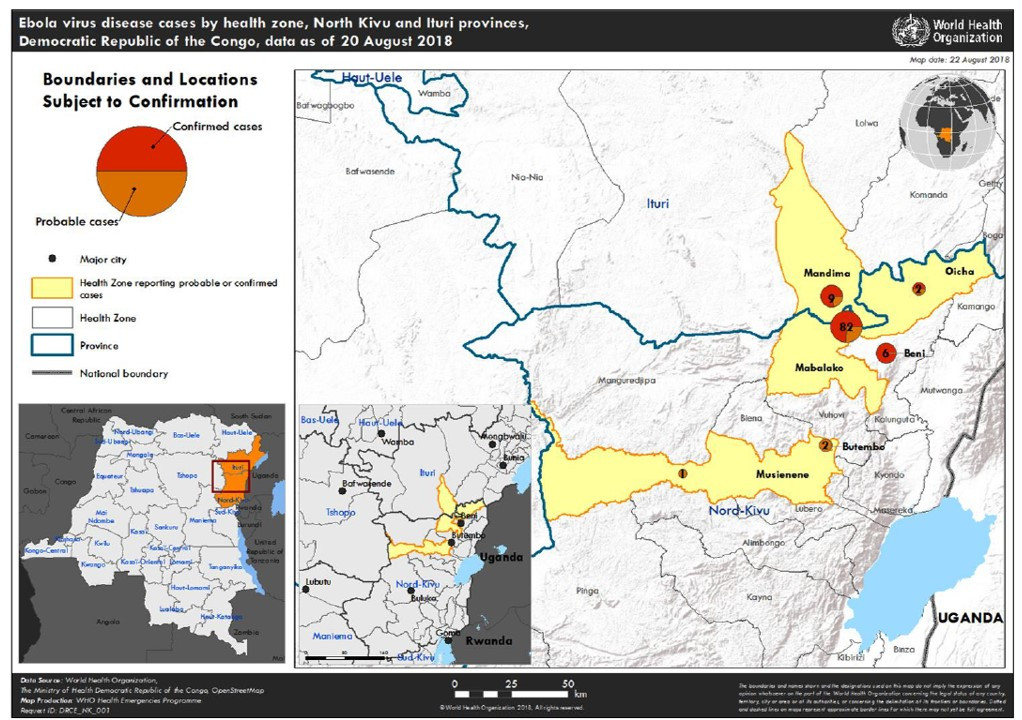Click the Musienene case circle labeled 1
1022x720 pixels.
pyautogui.click(x=682, y=474)
